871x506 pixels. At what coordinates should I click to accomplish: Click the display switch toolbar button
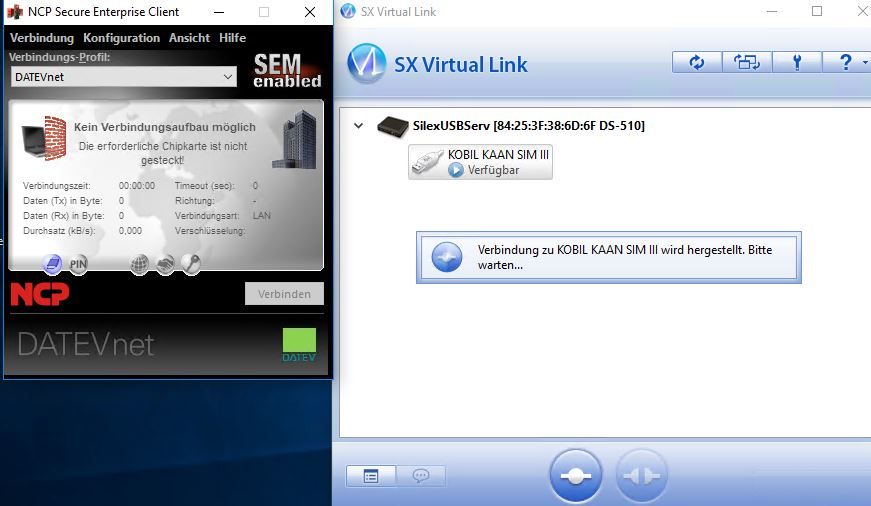[747, 62]
